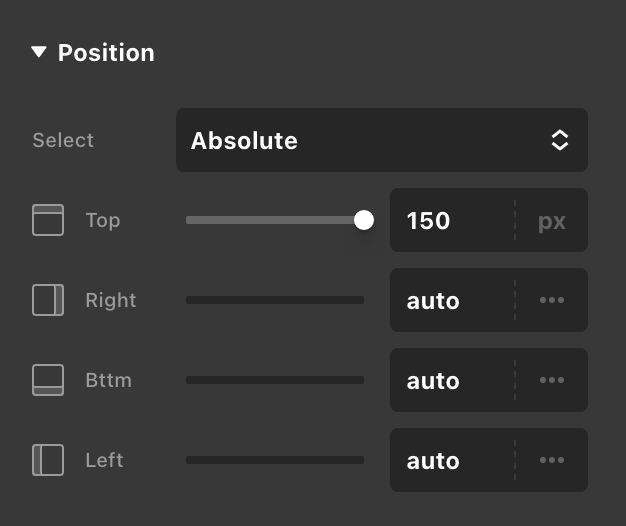Change the px unit for Top
Screen dimensions: 626x526
coord(552,220)
